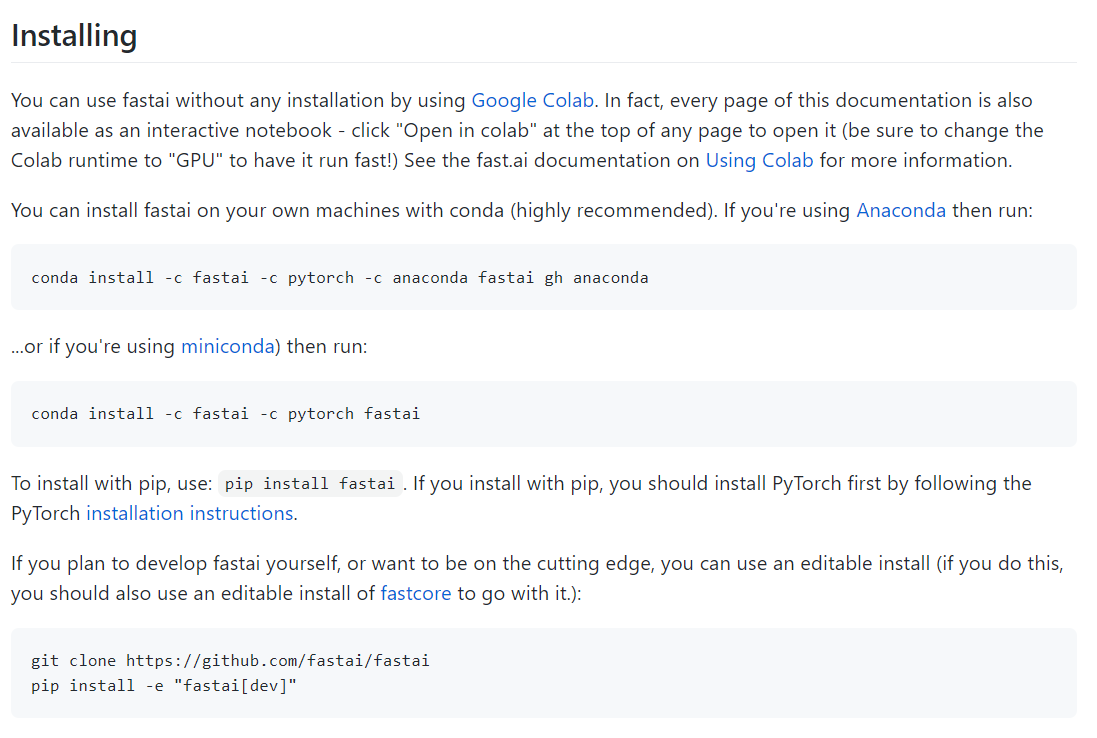Follow the Using Colab documentation link
Image resolution: width=1097 pixels, height=738 pixels.
(x=759, y=160)
